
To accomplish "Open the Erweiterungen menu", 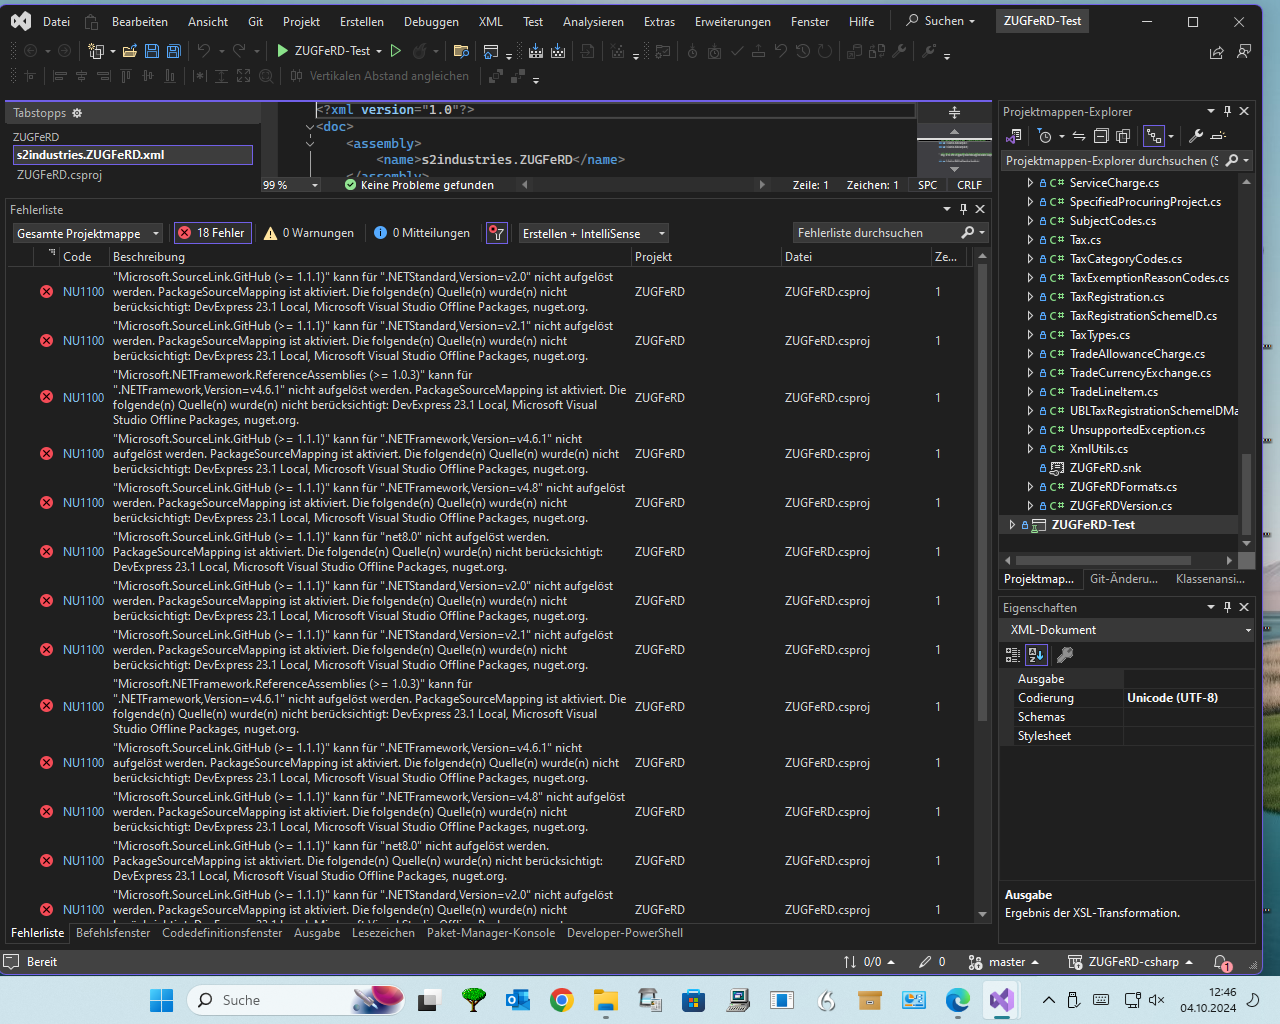I will pos(735,21).
